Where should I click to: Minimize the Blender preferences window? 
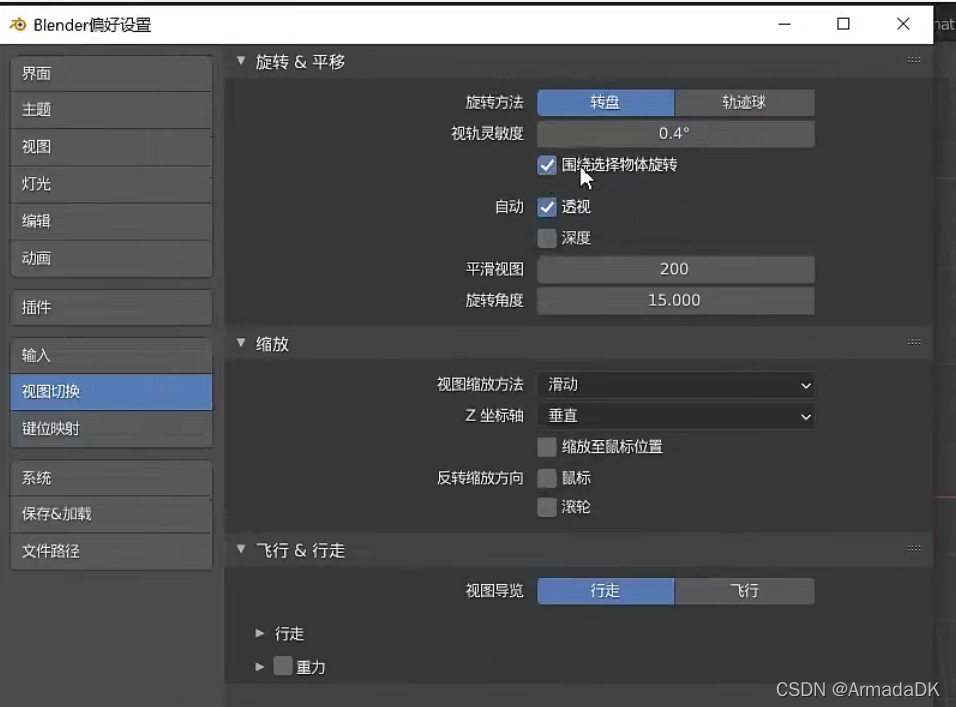(x=785, y=24)
